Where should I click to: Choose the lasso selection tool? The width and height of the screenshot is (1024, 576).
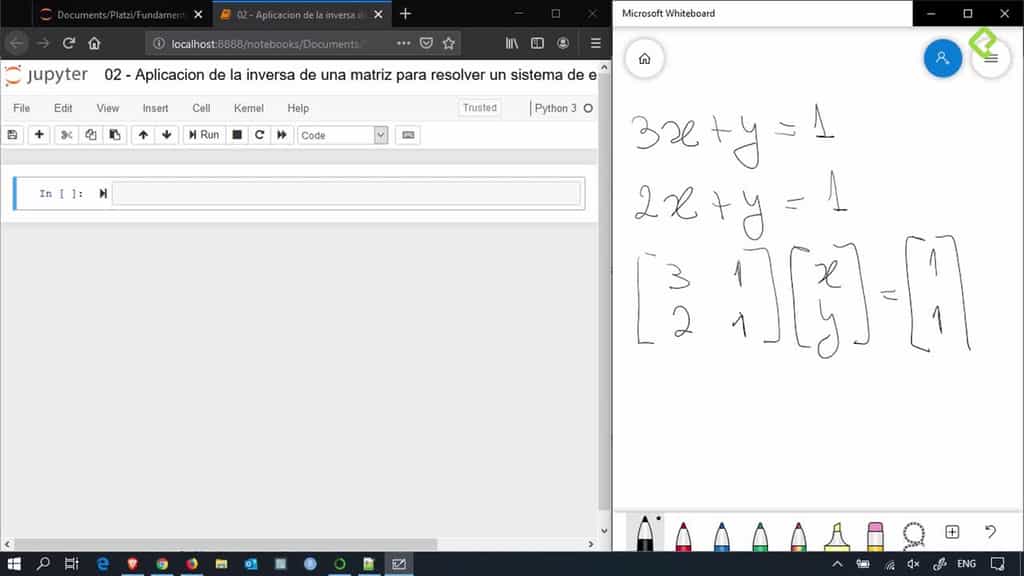914,533
